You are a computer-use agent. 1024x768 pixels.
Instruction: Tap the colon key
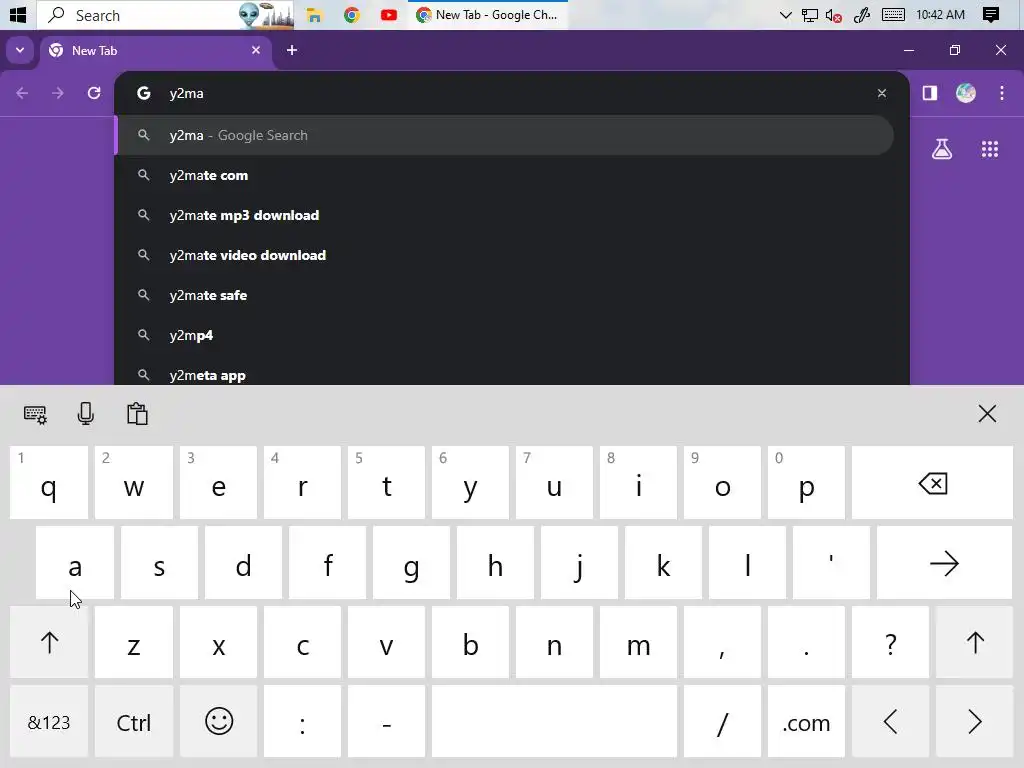(302, 722)
